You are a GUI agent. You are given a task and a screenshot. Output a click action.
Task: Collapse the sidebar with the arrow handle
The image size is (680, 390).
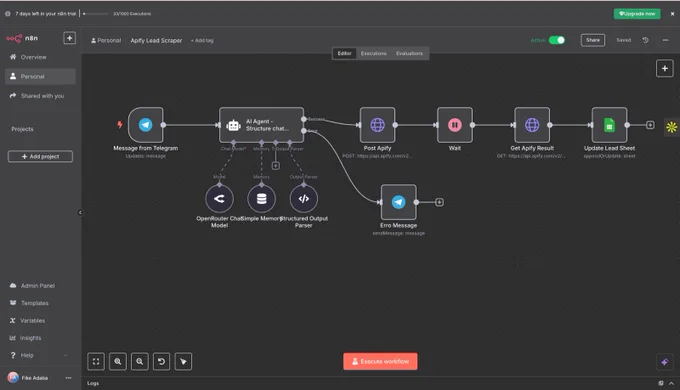click(80, 212)
